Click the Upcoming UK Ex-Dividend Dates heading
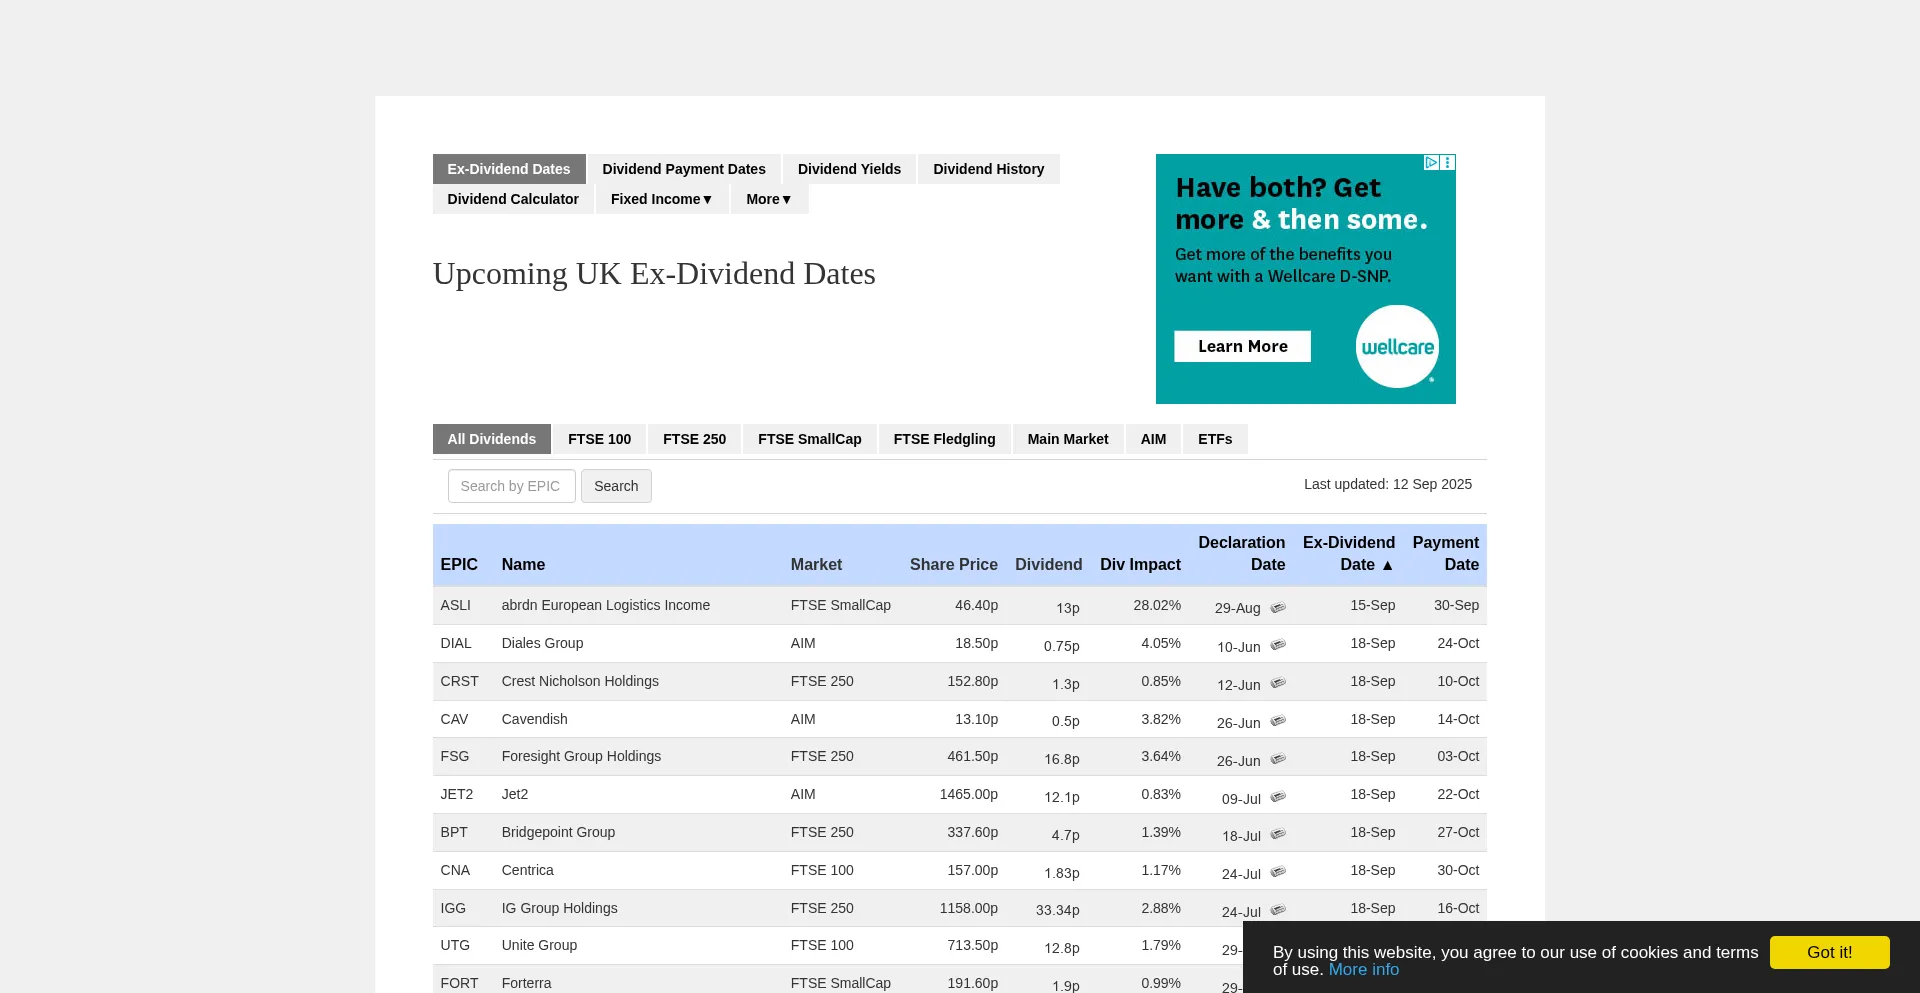The width and height of the screenshot is (1920, 993). coord(654,274)
